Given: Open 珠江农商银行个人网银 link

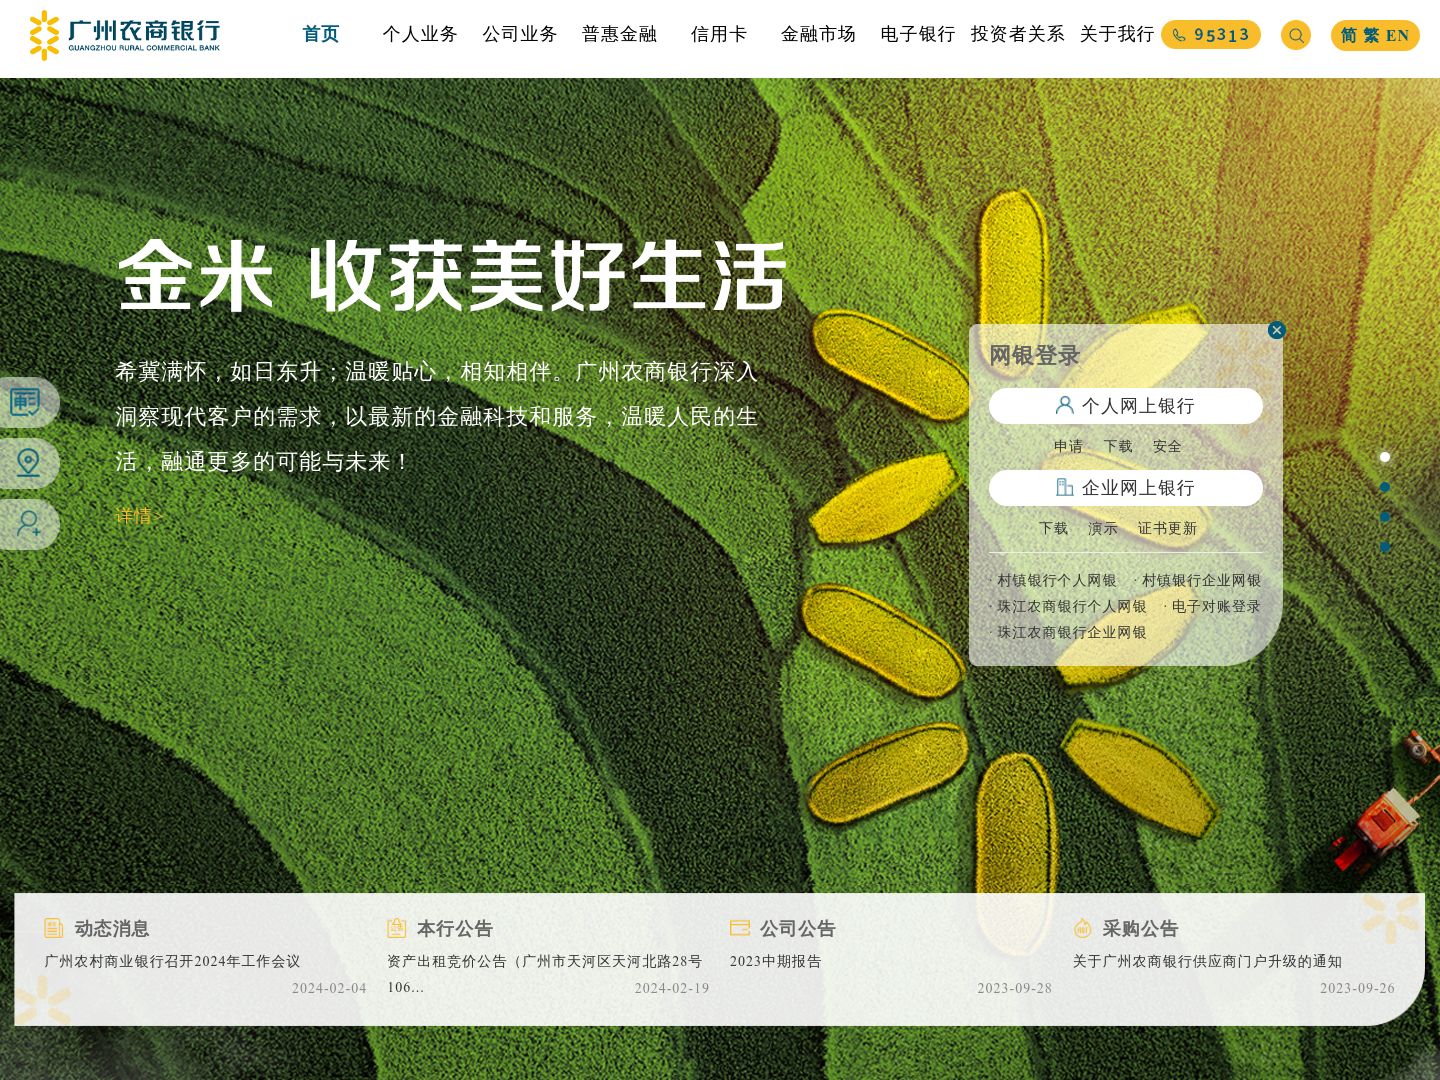Looking at the screenshot, I should click(x=1071, y=606).
